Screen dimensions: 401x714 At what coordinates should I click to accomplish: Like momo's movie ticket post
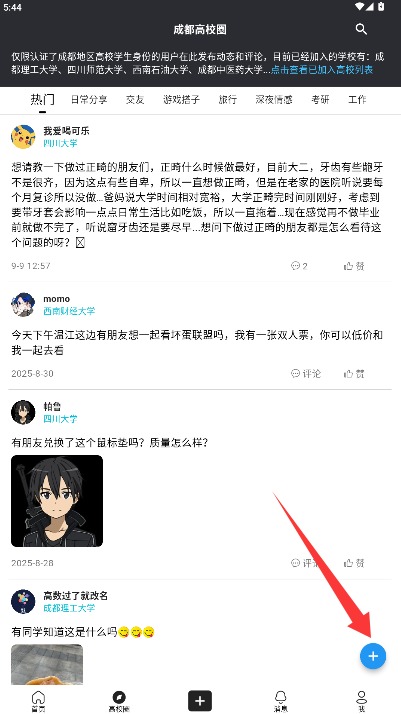point(354,374)
